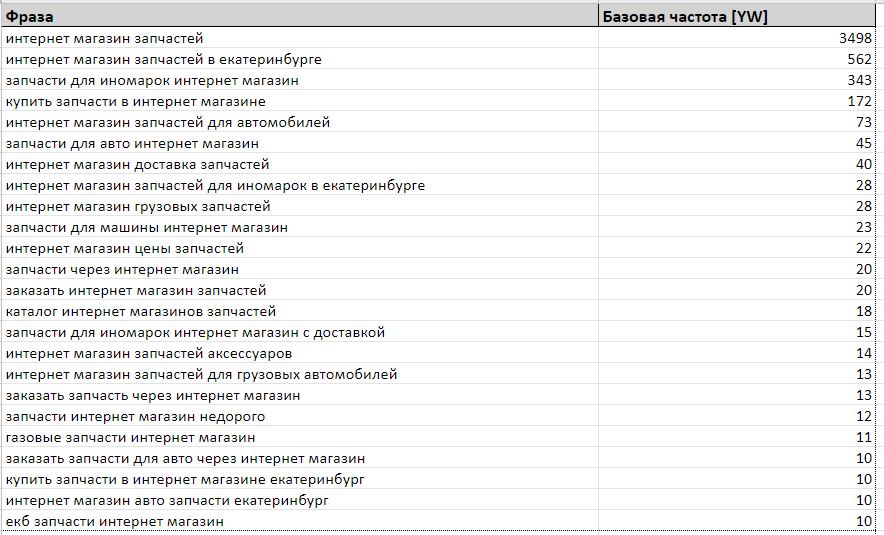The width and height of the screenshot is (884, 535).
Task: Select cell 'интернет магазин грузовых запчастей'
Action: 299,206
